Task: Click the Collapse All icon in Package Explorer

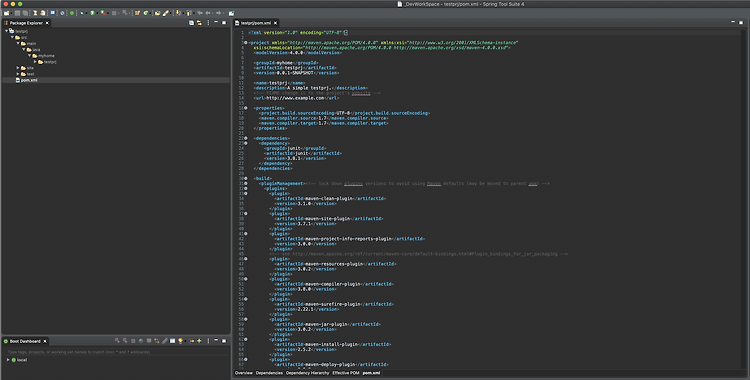Action: click(191, 23)
